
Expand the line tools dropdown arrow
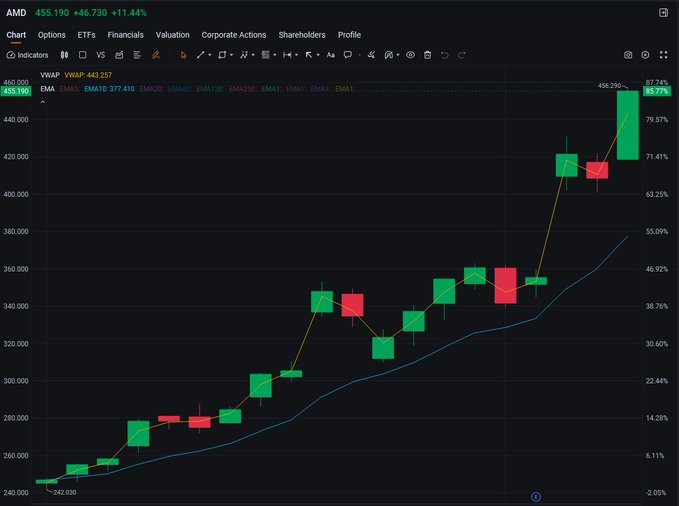click(210, 55)
